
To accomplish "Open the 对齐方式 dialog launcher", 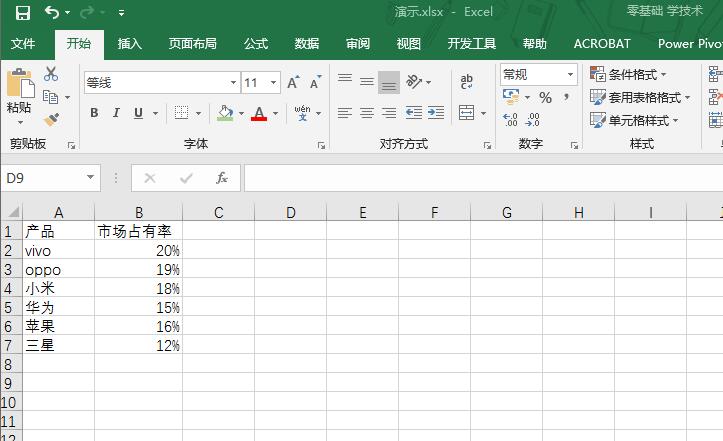I will (487, 145).
